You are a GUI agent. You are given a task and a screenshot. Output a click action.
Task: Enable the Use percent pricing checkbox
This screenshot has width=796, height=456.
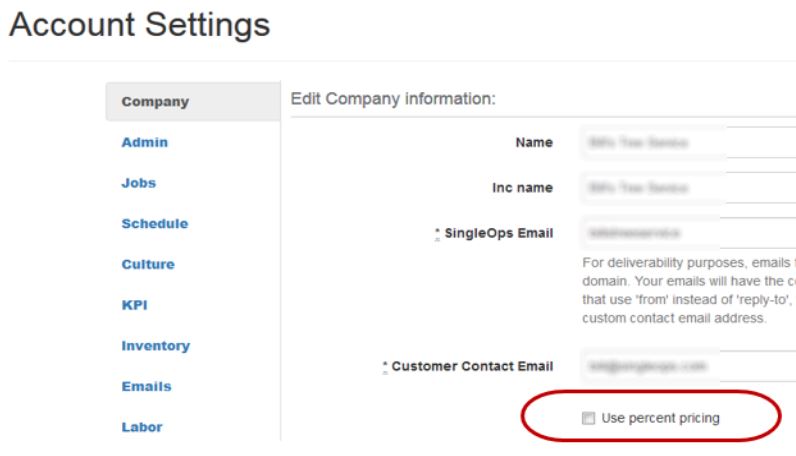coord(588,418)
